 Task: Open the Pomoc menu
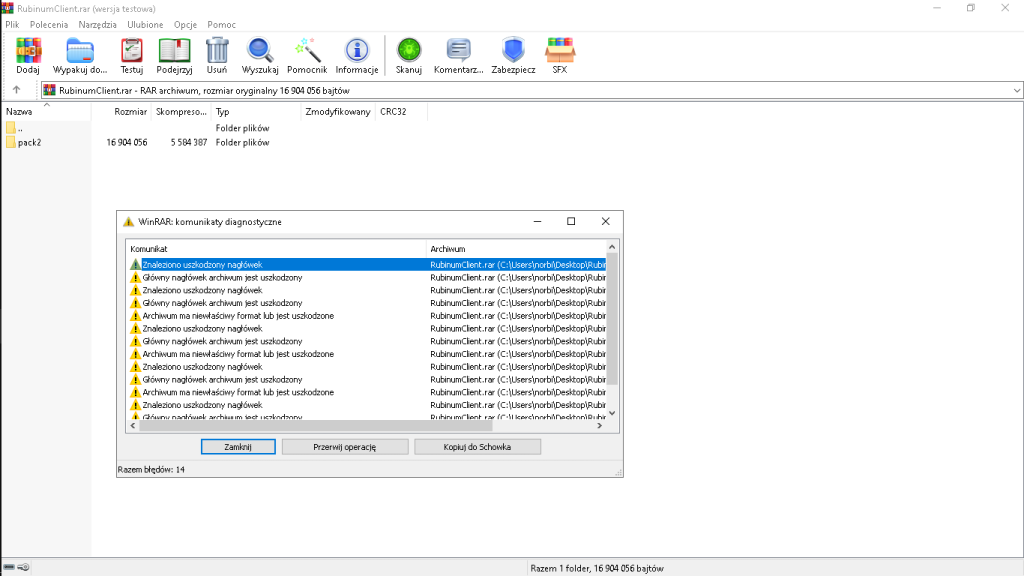point(221,25)
